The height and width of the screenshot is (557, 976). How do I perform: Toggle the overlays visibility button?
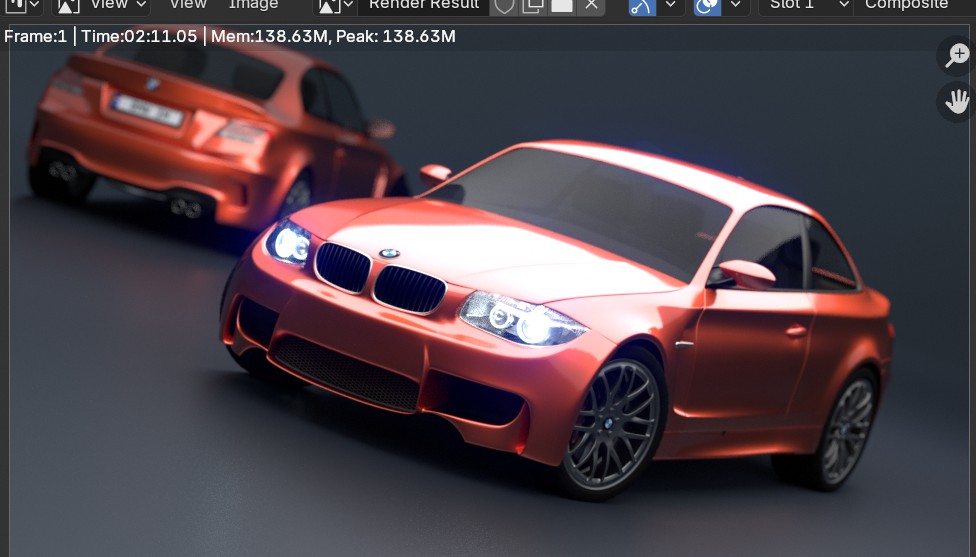(707, 6)
